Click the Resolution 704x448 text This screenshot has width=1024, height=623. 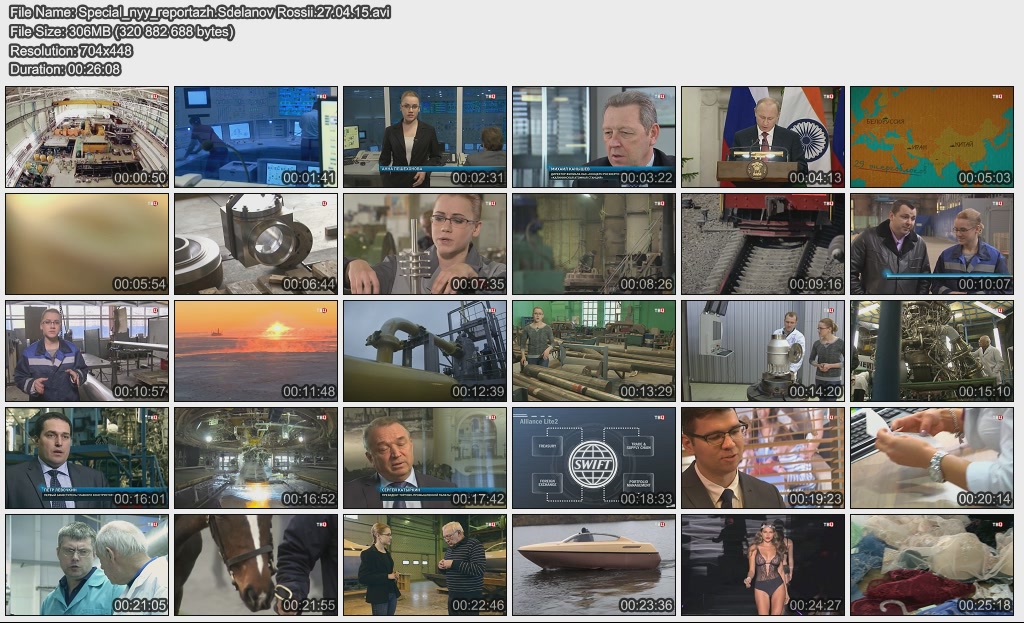(x=71, y=50)
